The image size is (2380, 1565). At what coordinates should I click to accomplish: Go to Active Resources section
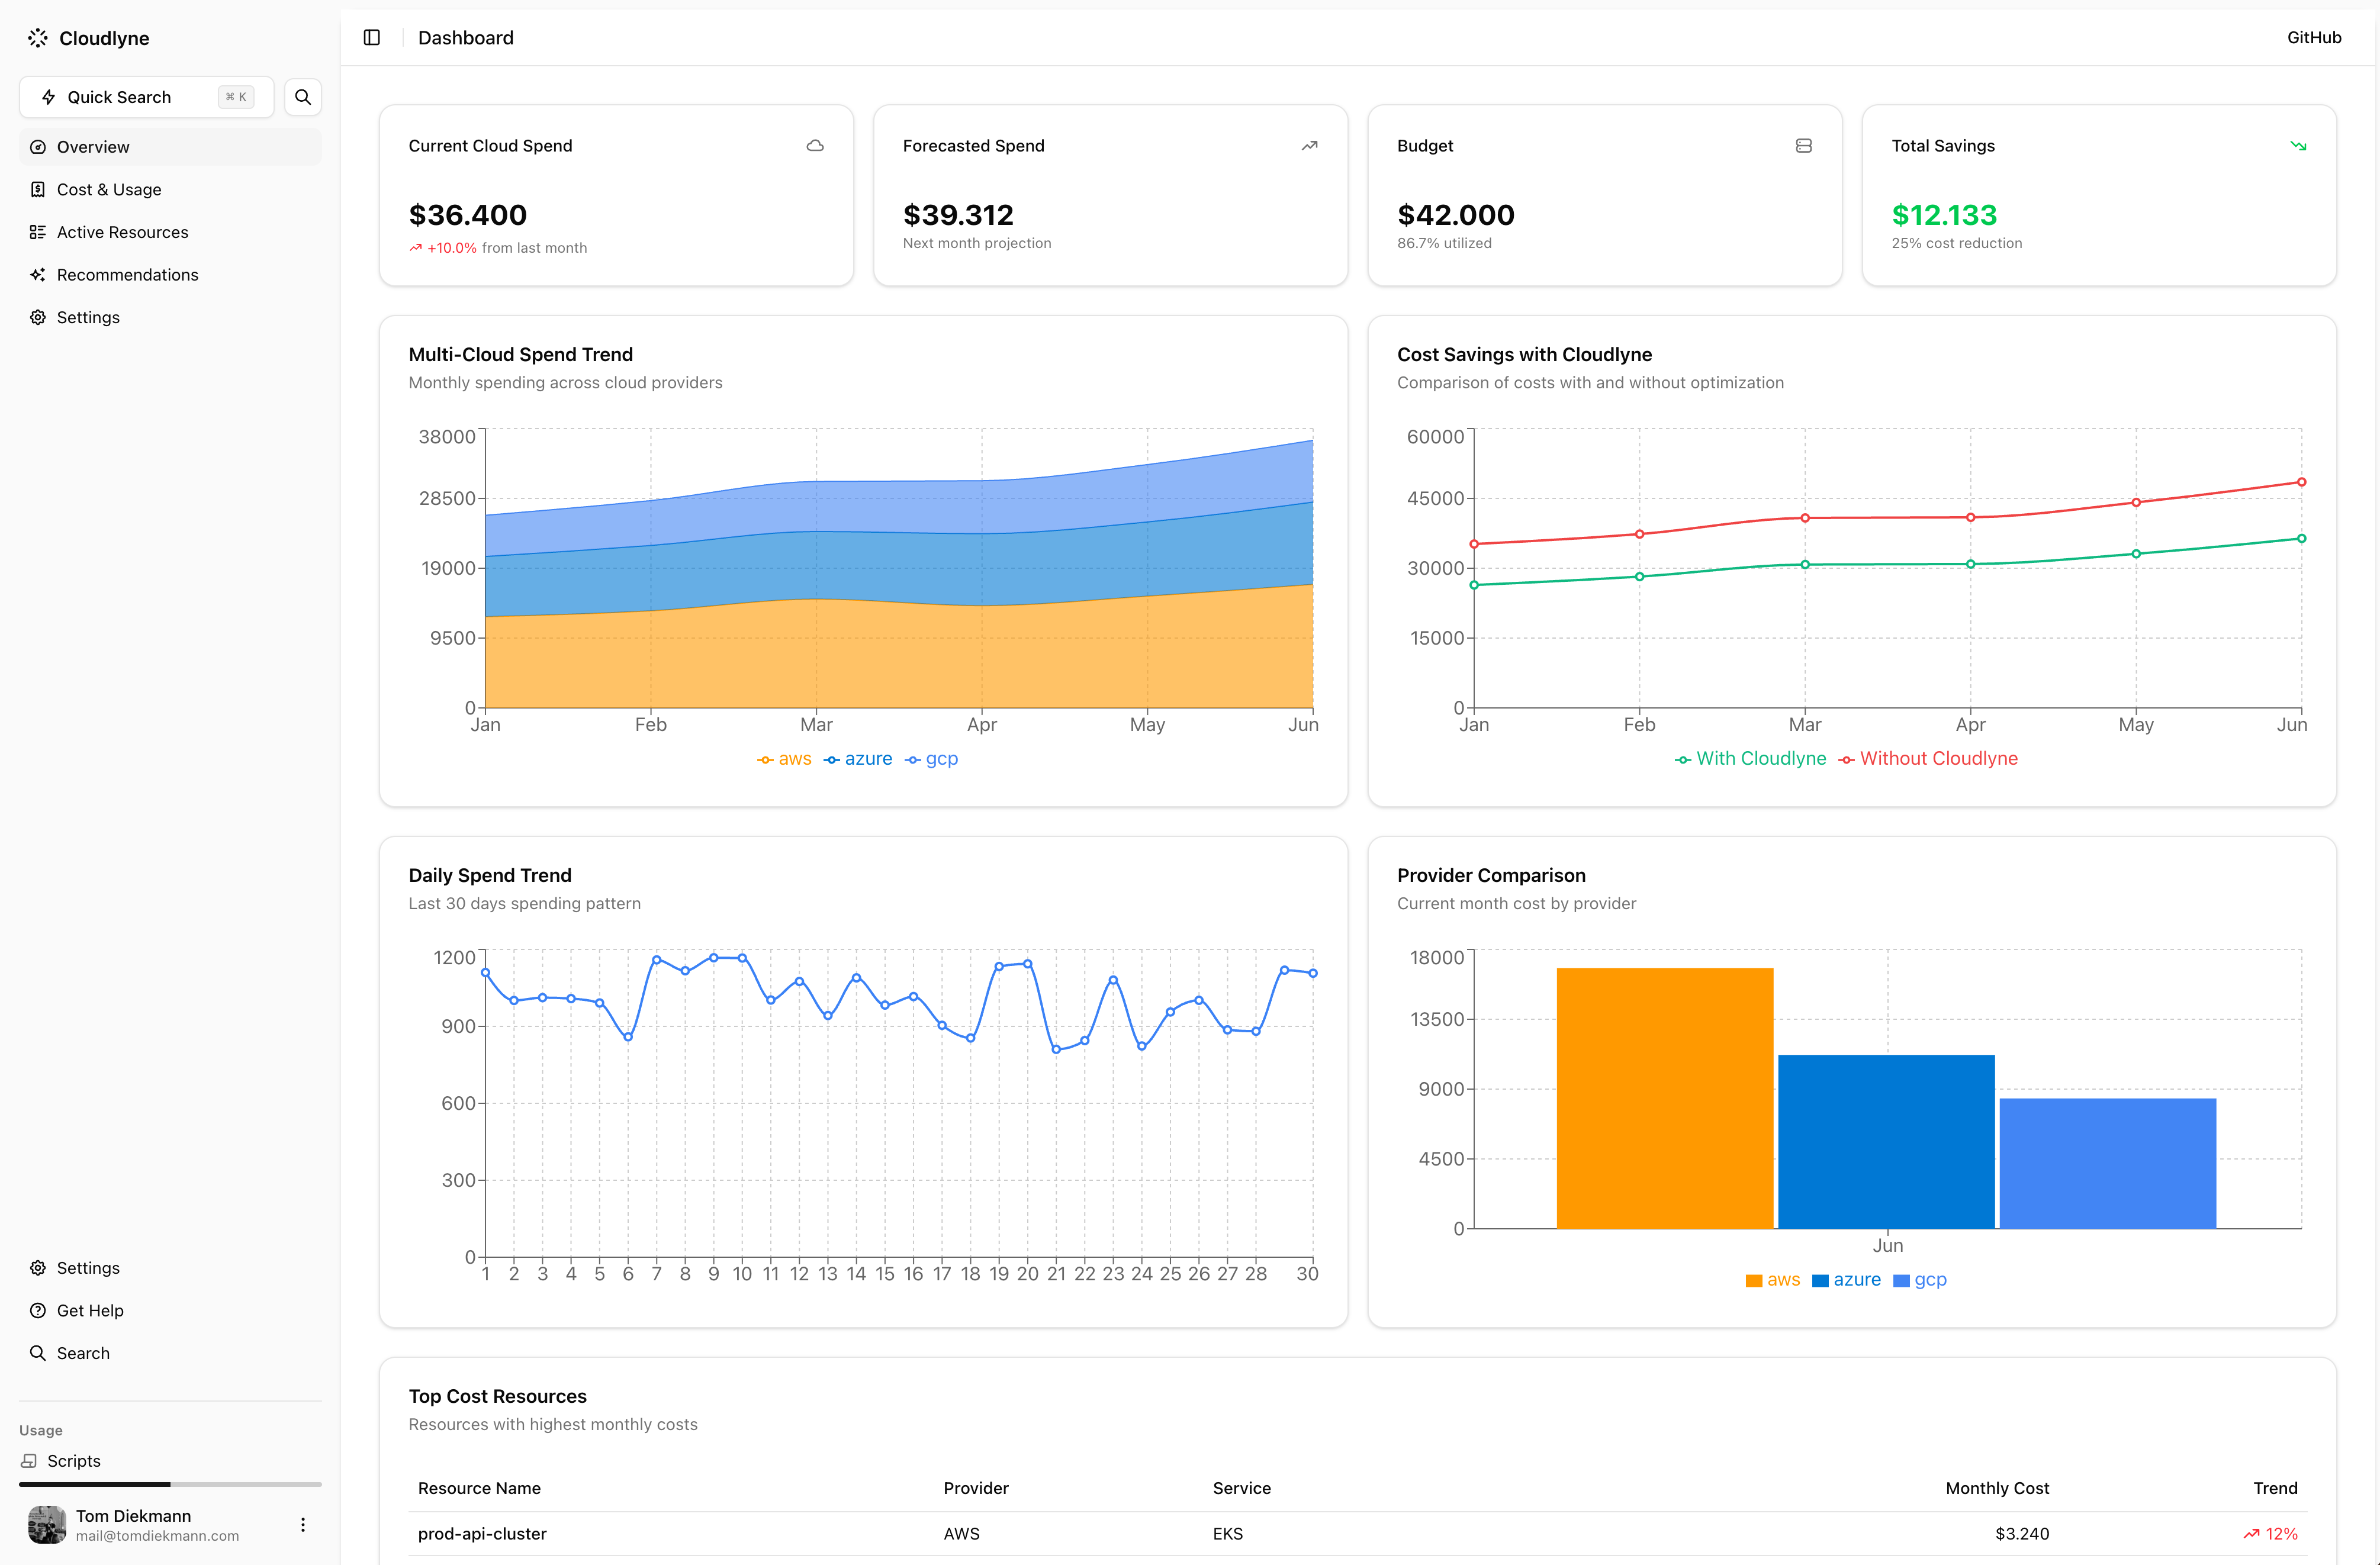tap(122, 232)
